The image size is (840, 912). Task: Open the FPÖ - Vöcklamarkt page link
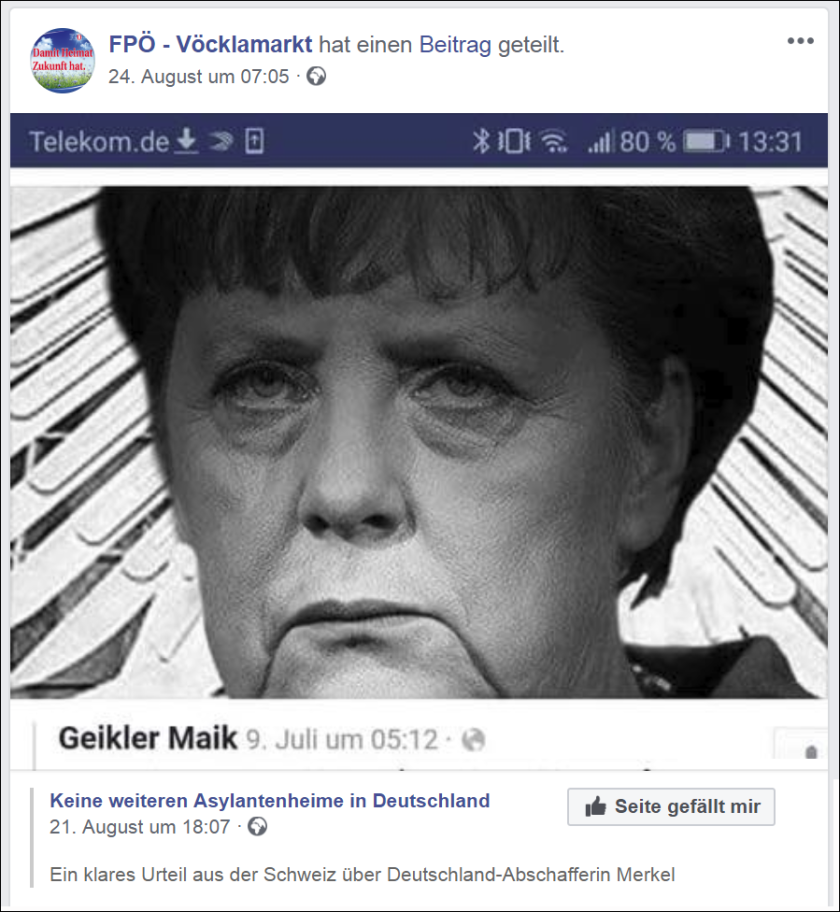click(x=211, y=44)
